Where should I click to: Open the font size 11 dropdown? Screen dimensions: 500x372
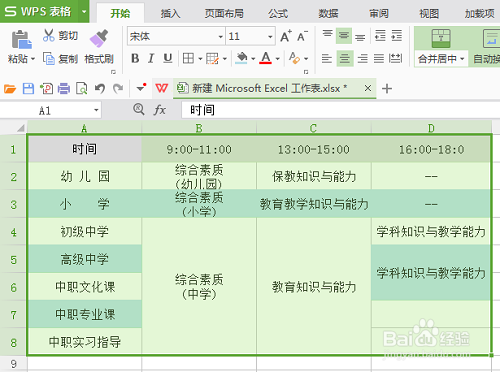(270, 36)
